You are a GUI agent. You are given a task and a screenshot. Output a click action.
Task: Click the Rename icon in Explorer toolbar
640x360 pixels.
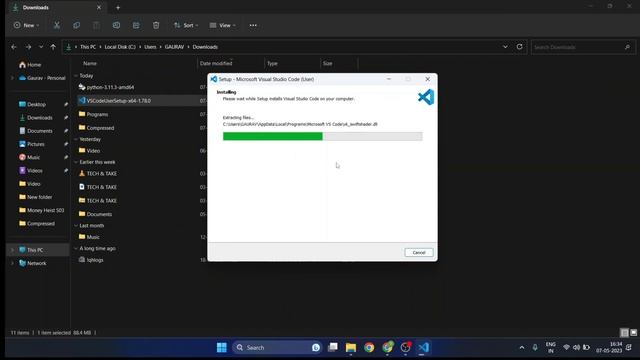click(x=116, y=25)
